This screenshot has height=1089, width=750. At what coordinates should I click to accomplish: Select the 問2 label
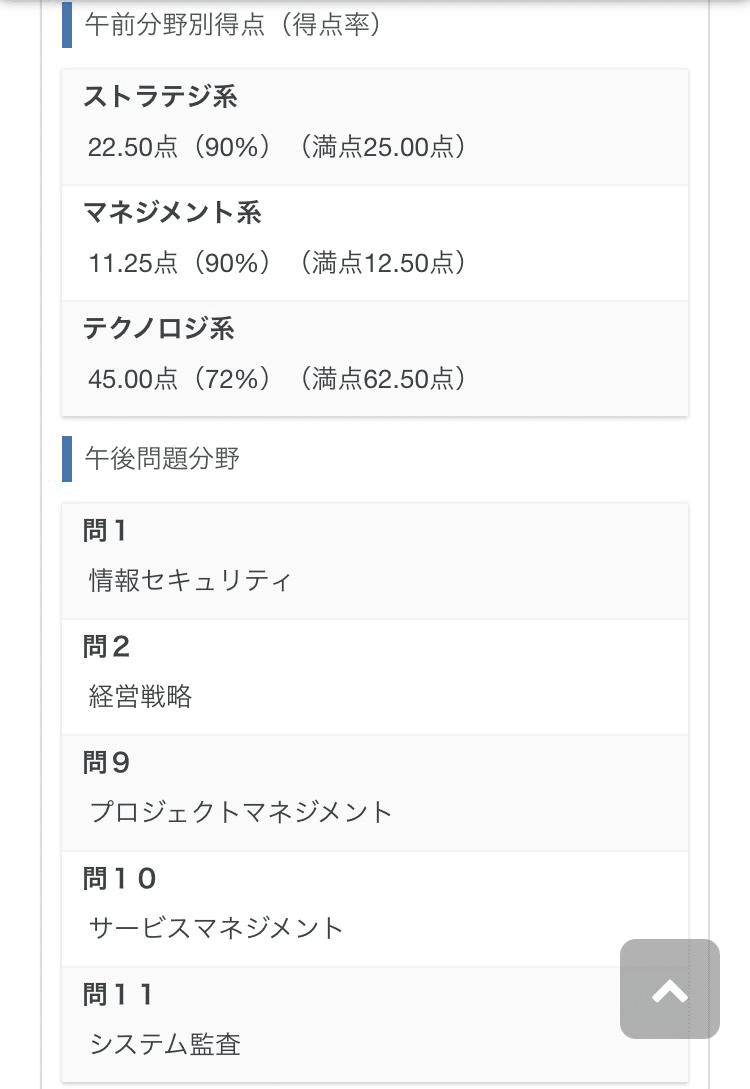click(107, 647)
